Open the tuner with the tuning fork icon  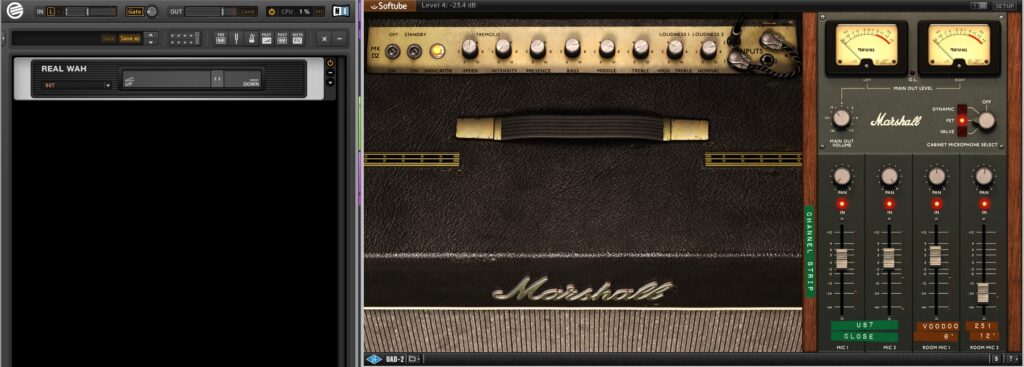click(x=236, y=39)
